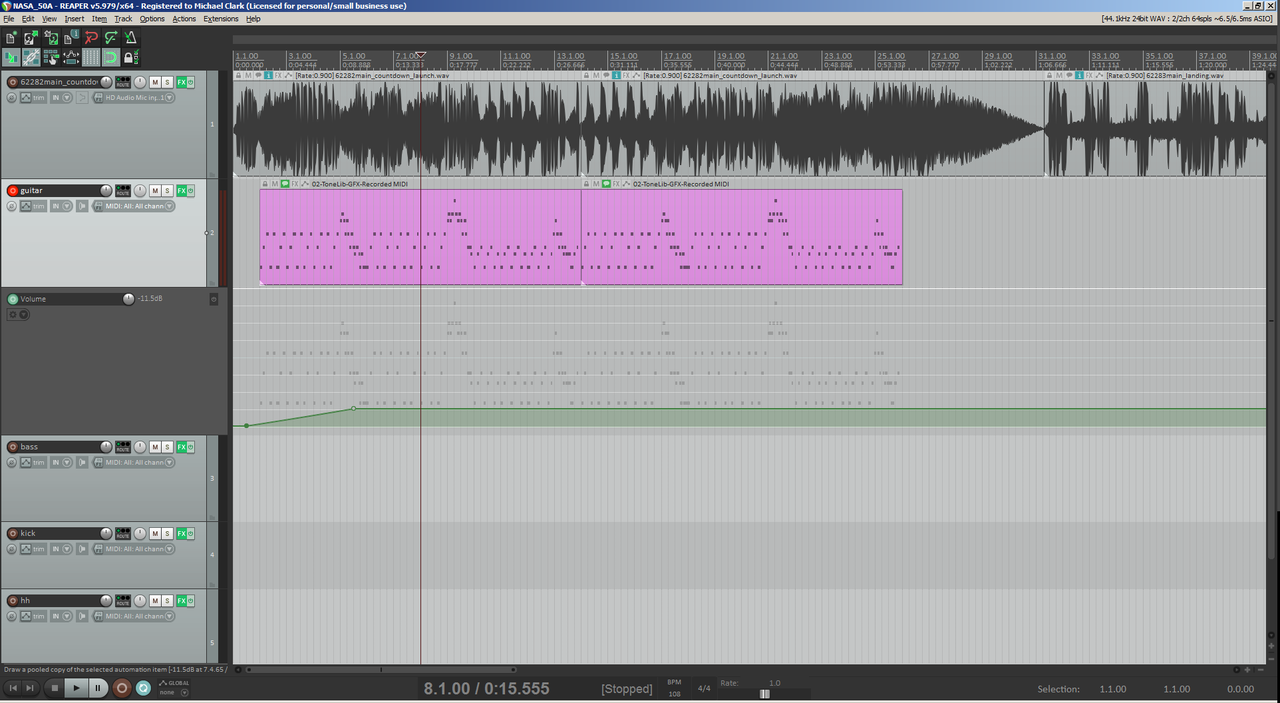The width and height of the screenshot is (1280, 703).
Task: Toggle the metronome icon in toolbar
Action: click(130, 38)
